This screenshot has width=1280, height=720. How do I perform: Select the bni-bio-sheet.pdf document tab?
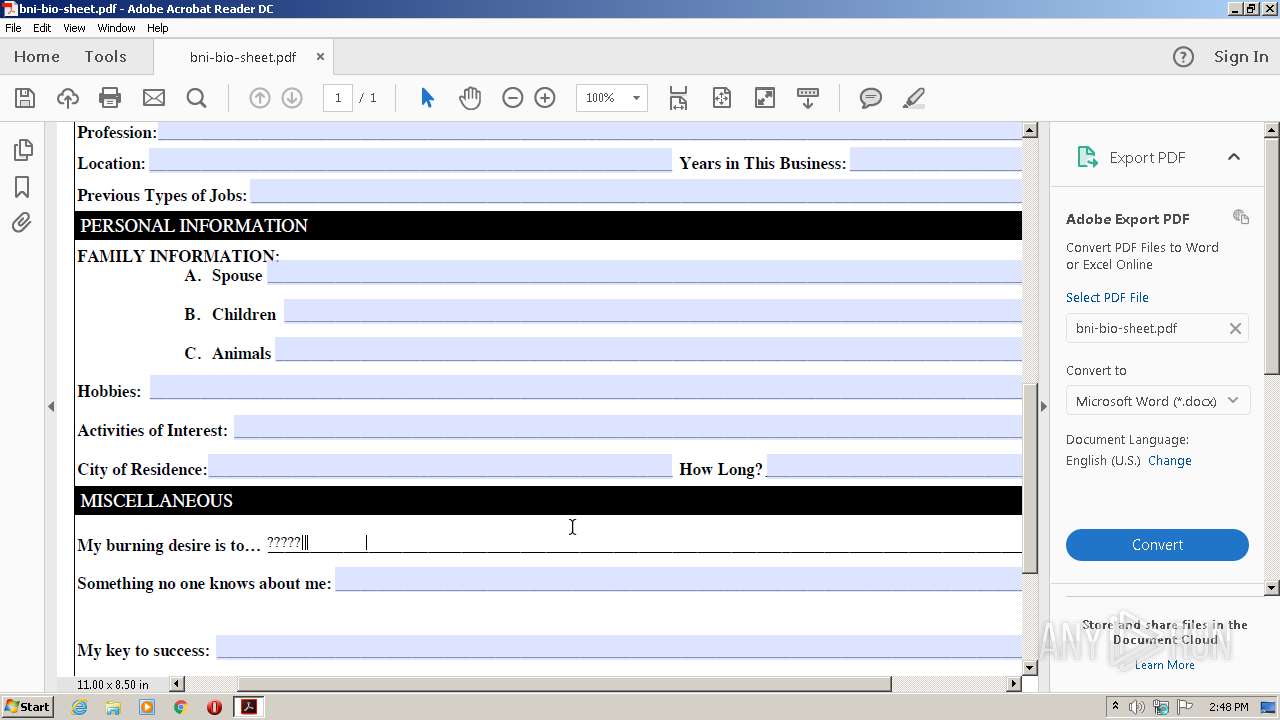243,57
